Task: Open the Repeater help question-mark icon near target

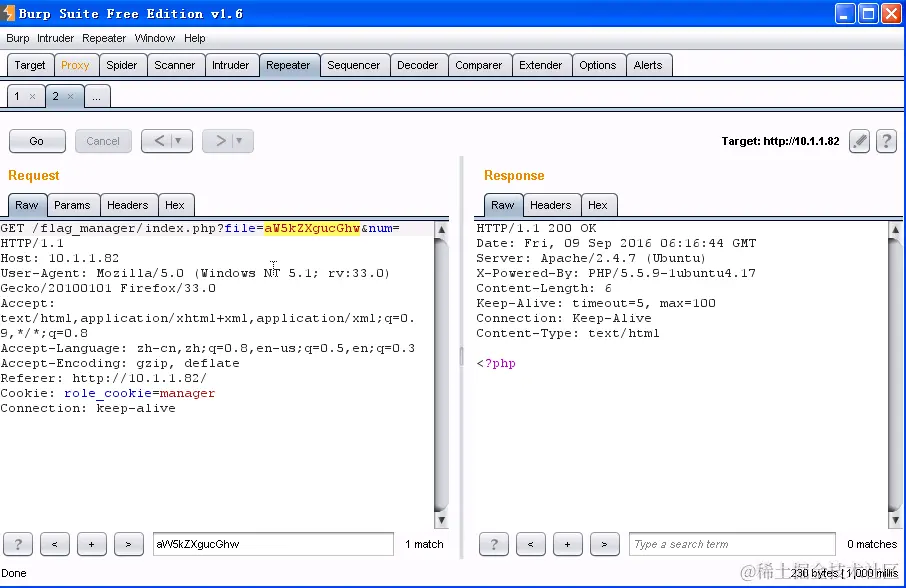Action: coord(886,141)
